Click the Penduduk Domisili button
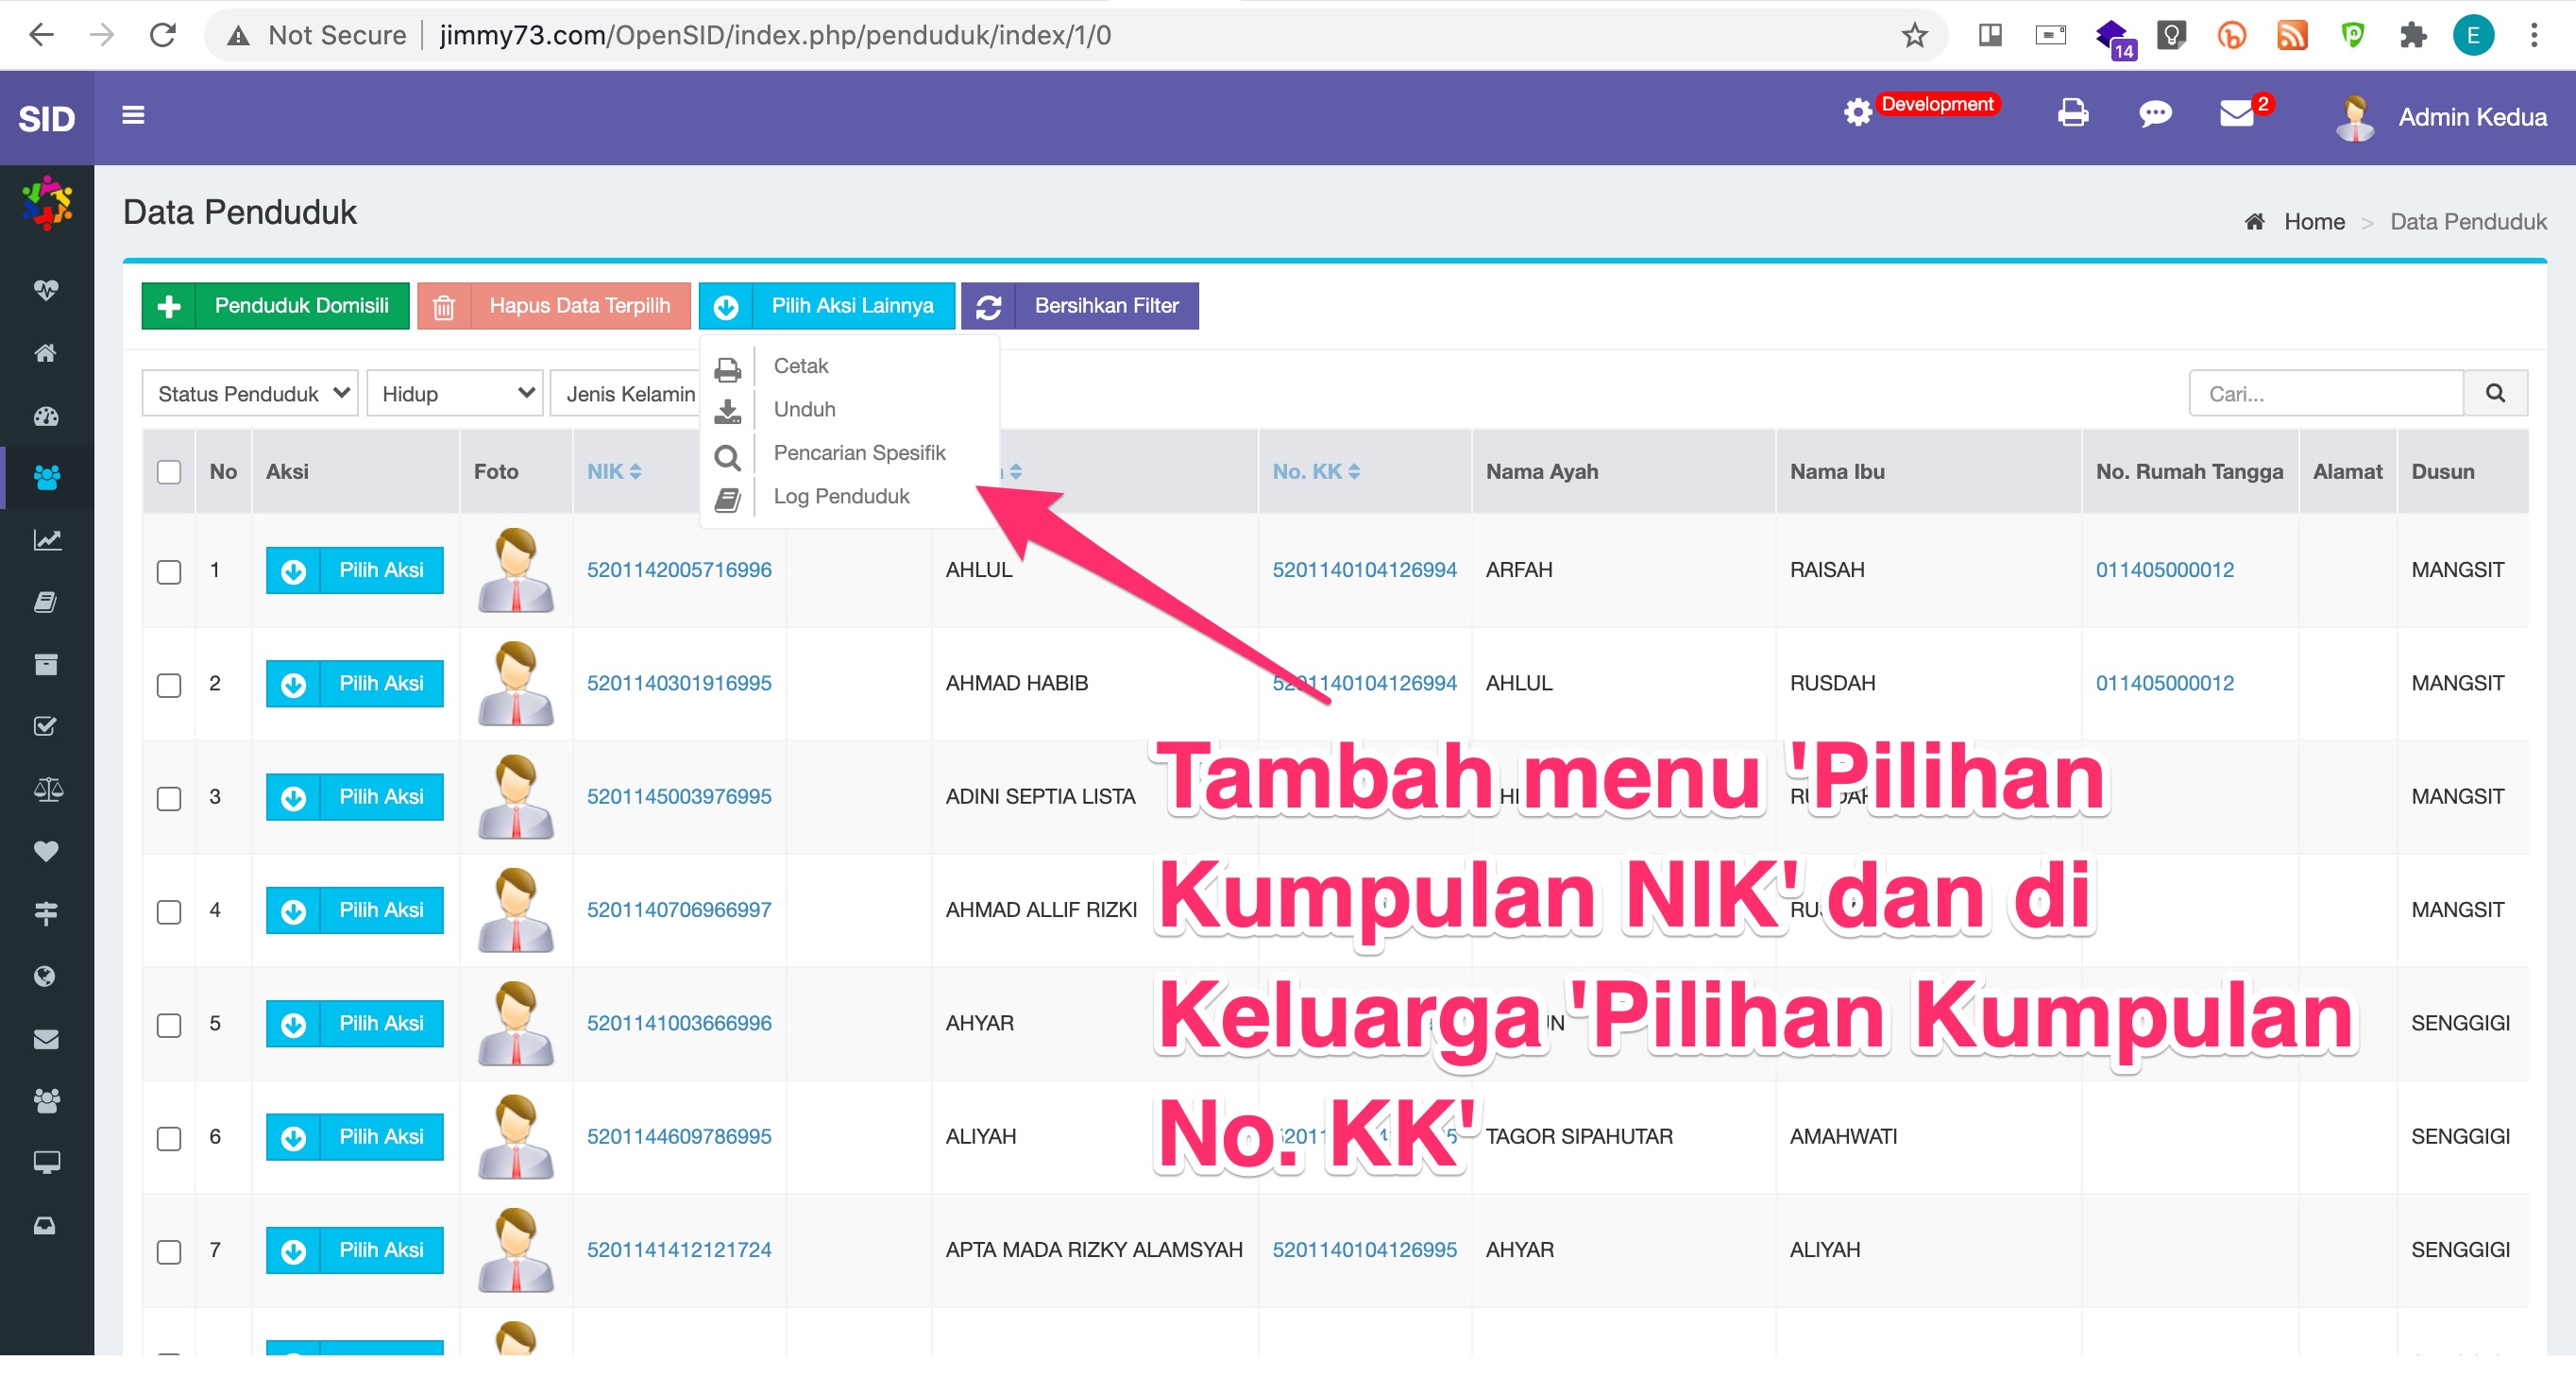 (x=274, y=306)
